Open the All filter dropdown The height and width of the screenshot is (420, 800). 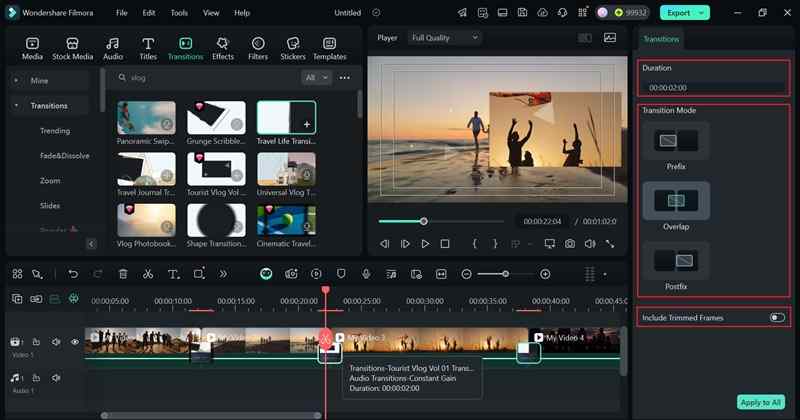click(316, 78)
